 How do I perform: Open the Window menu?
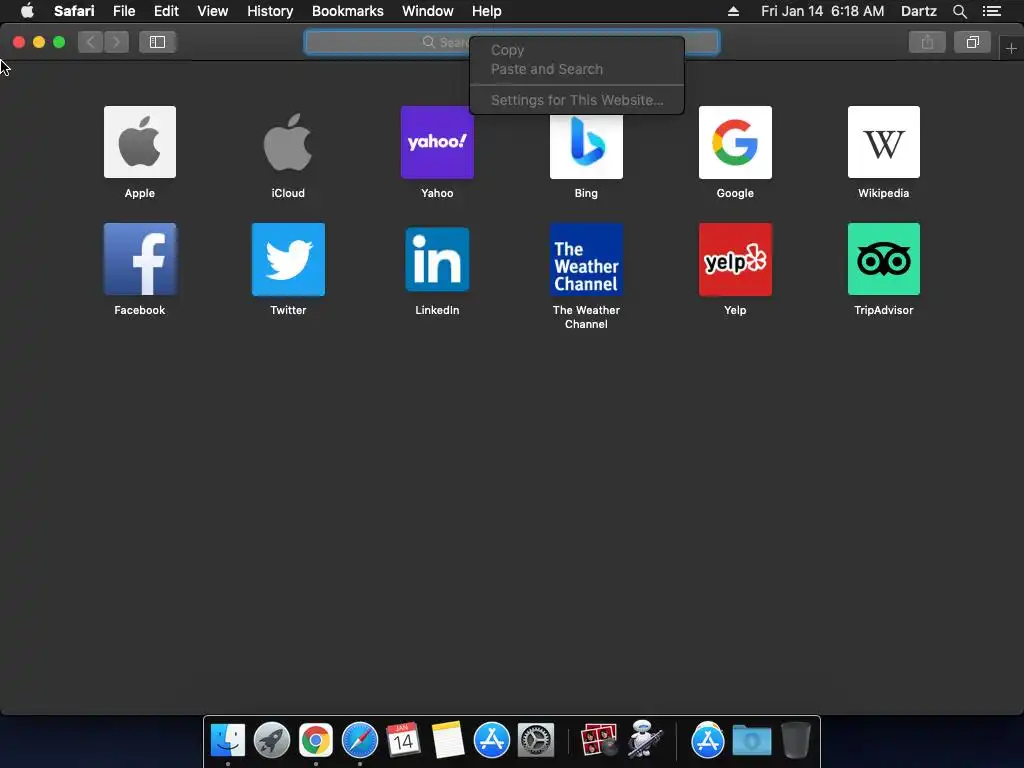click(x=428, y=11)
